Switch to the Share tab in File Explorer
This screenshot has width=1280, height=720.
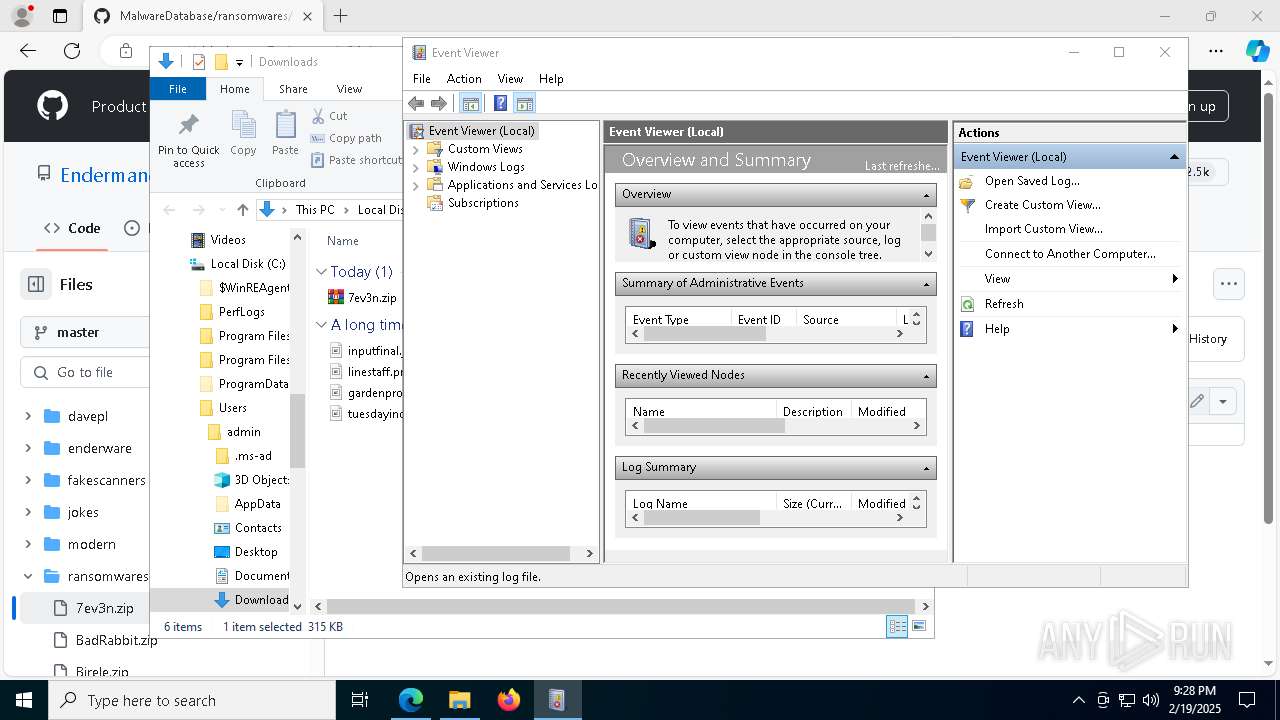293,89
